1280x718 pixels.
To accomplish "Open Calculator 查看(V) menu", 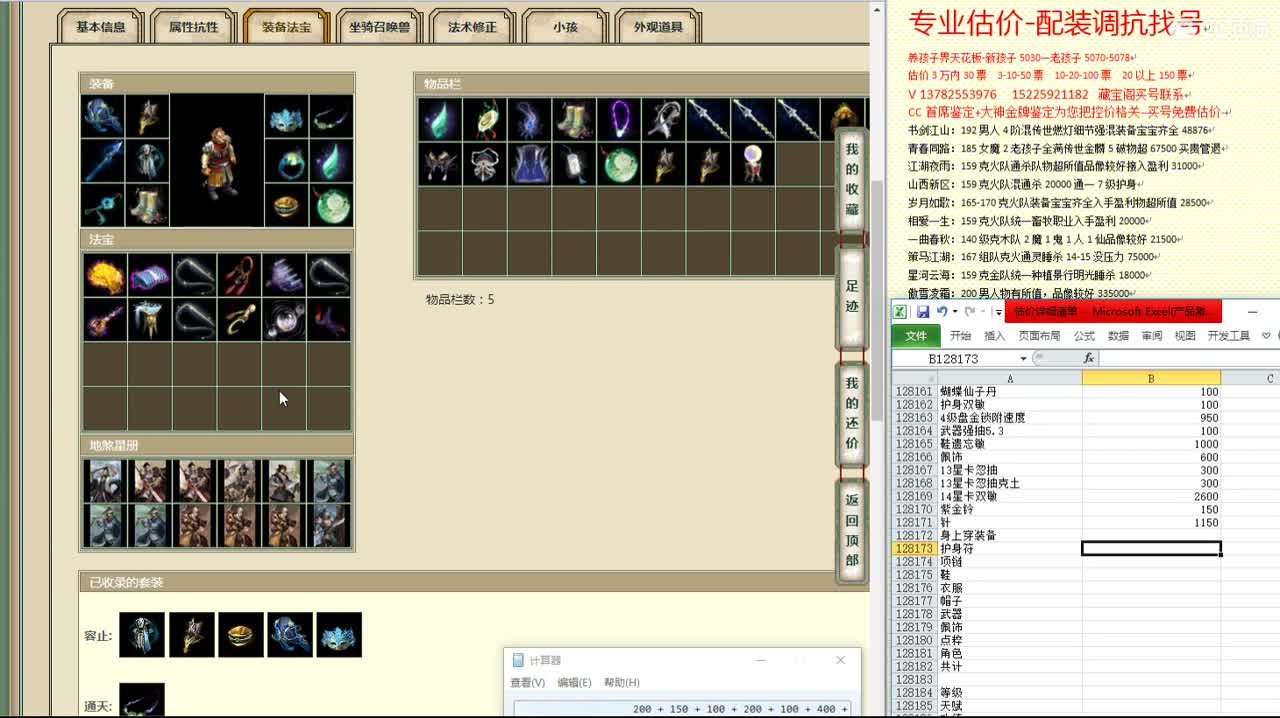I will click(527, 683).
